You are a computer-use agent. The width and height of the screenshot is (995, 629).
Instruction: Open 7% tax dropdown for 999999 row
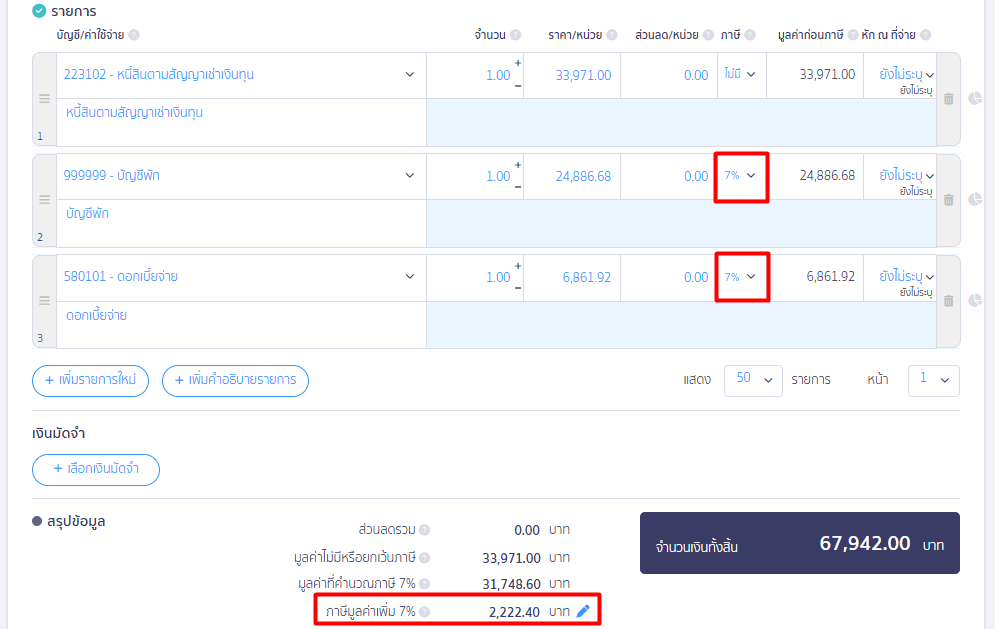[740, 176]
